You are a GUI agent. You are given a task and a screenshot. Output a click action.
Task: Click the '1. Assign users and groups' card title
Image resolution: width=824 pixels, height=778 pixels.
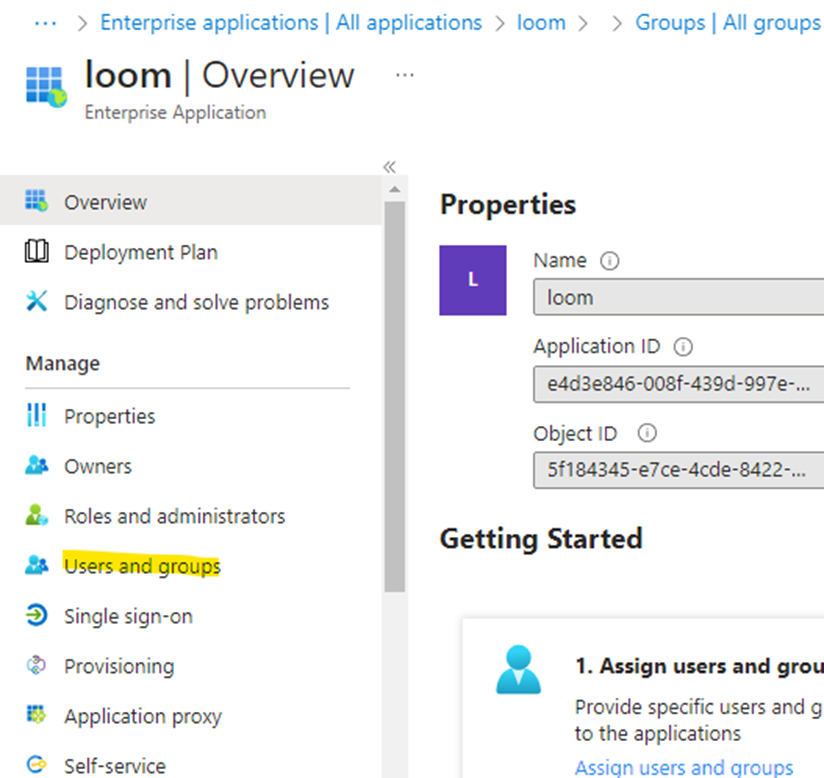pyautogui.click(x=699, y=666)
